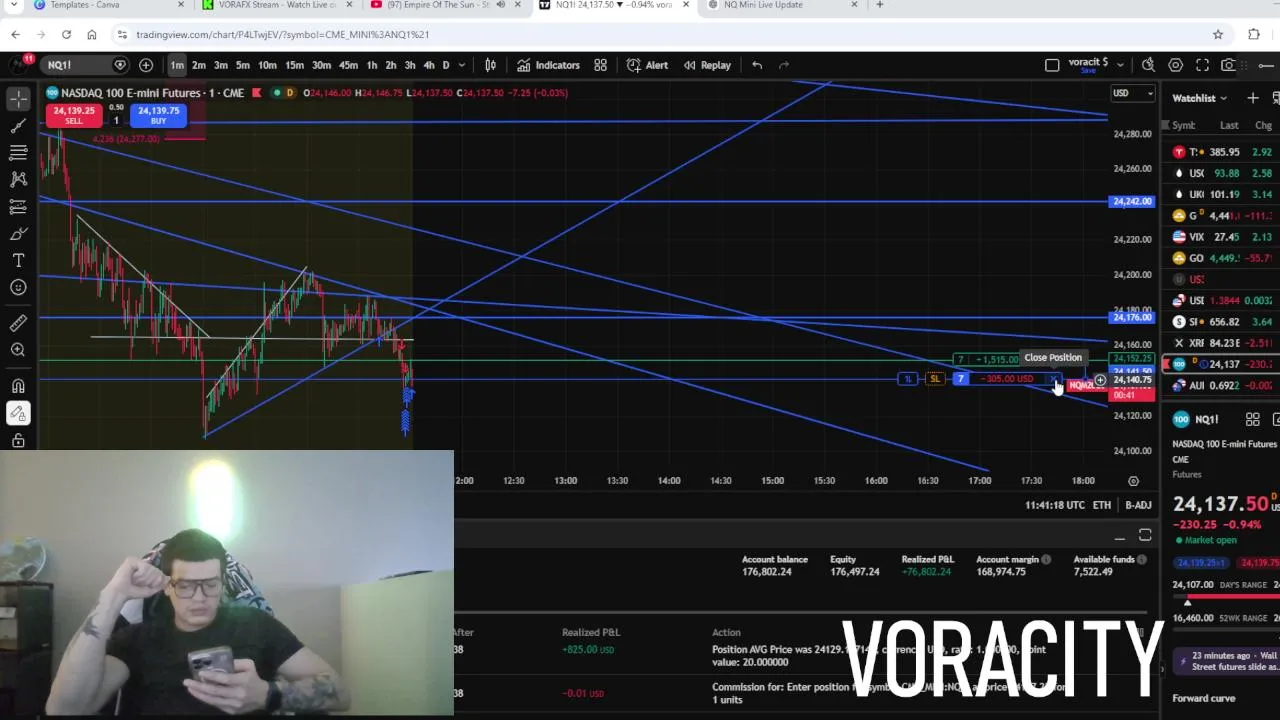The width and height of the screenshot is (1280, 720).
Task: Open the USD currency dropdown on price scale
Action: [x=1133, y=93]
